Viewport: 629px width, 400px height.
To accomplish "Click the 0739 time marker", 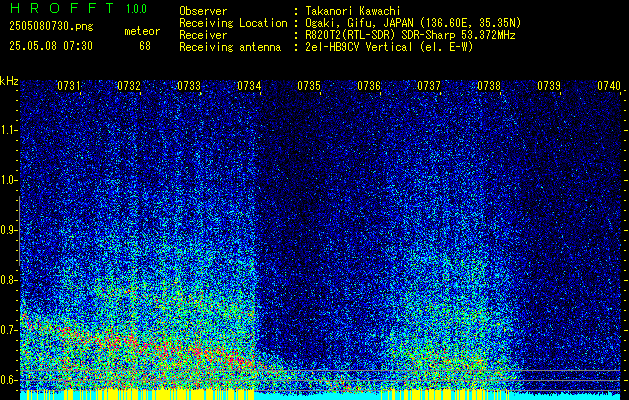I will click(549, 86).
